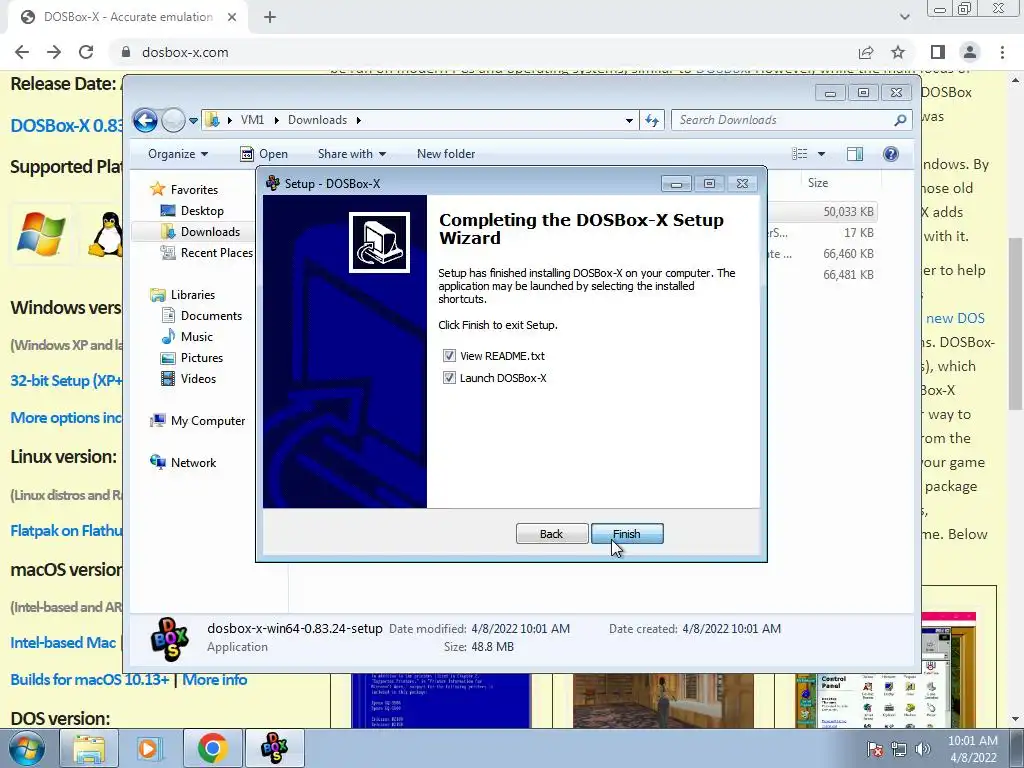1024x768 pixels.
Task: Click the volume speaker tray icon
Action: coord(922,750)
